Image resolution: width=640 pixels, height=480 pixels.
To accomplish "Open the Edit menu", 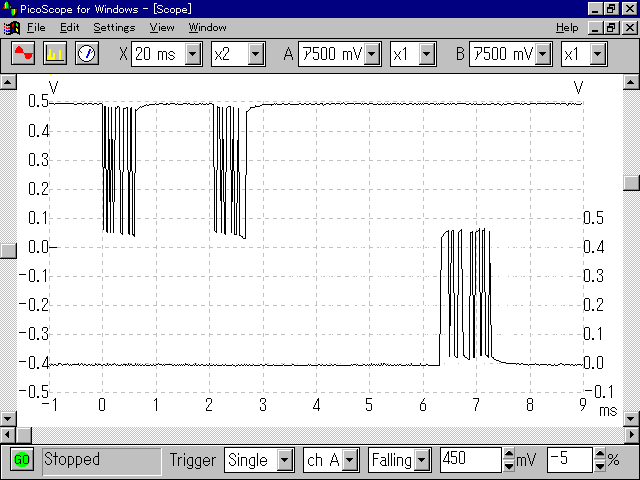I will (69, 28).
